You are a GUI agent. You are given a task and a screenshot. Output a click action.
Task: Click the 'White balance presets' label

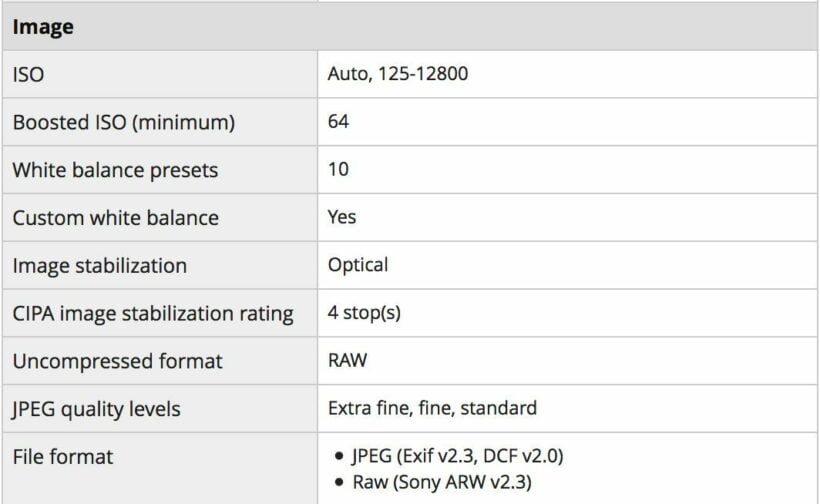tap(115, 170)
